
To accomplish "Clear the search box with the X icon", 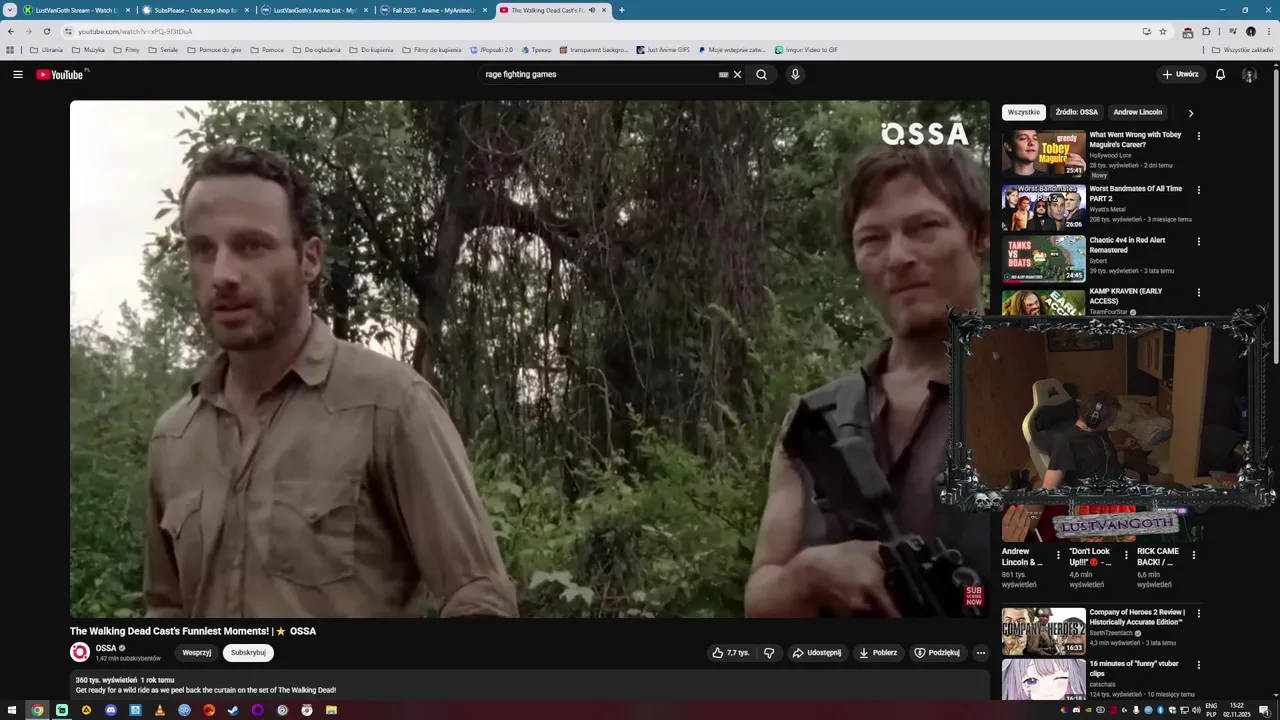I will point(738,74).
